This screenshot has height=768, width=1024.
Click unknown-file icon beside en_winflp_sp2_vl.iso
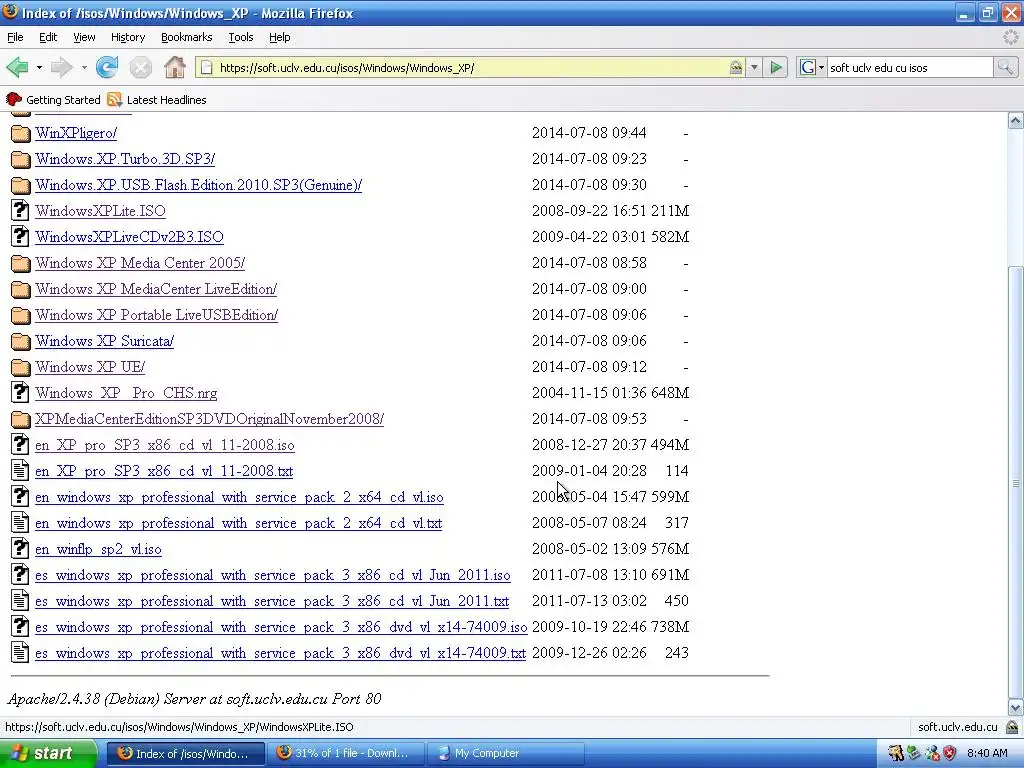click(20, 549)
